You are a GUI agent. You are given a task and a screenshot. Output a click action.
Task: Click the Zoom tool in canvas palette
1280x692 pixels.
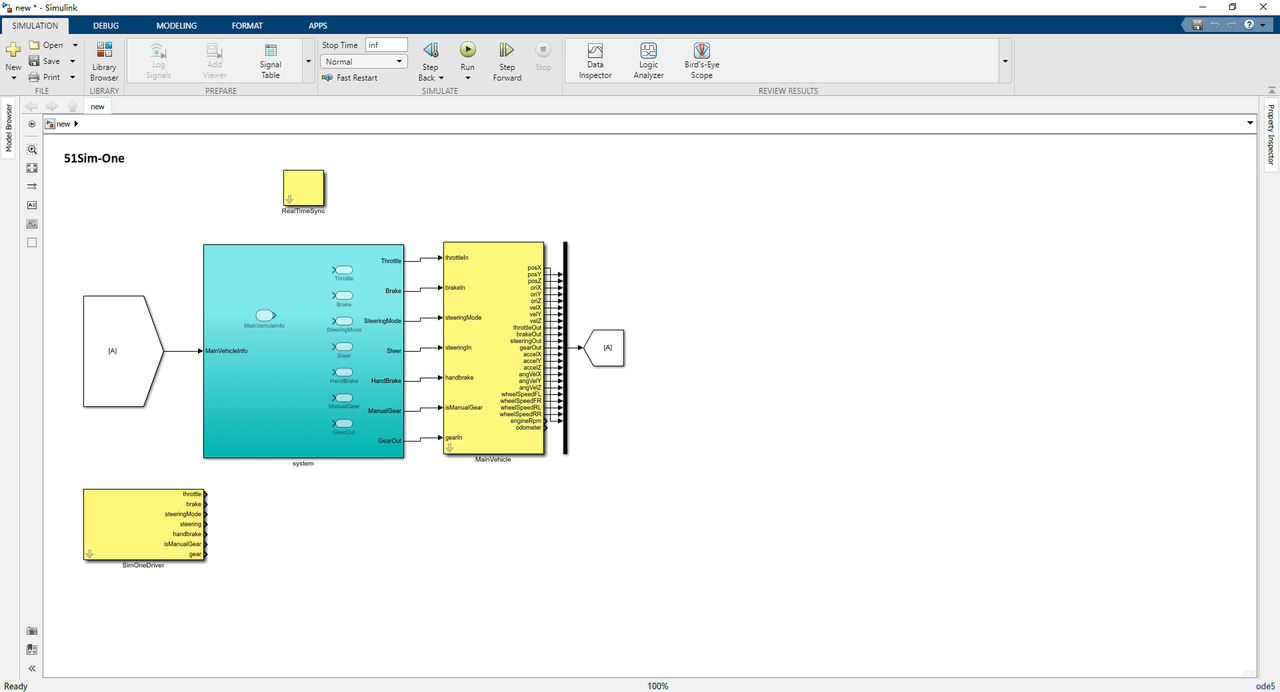pyautogui.click(x=32, y=149)
